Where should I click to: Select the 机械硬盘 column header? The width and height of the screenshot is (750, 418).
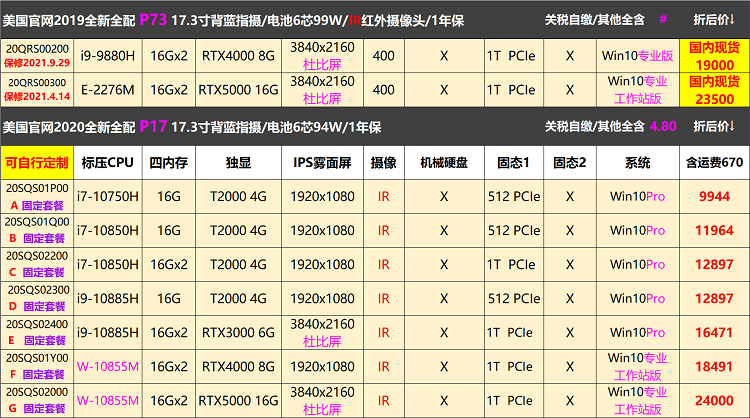pos(444,163)
